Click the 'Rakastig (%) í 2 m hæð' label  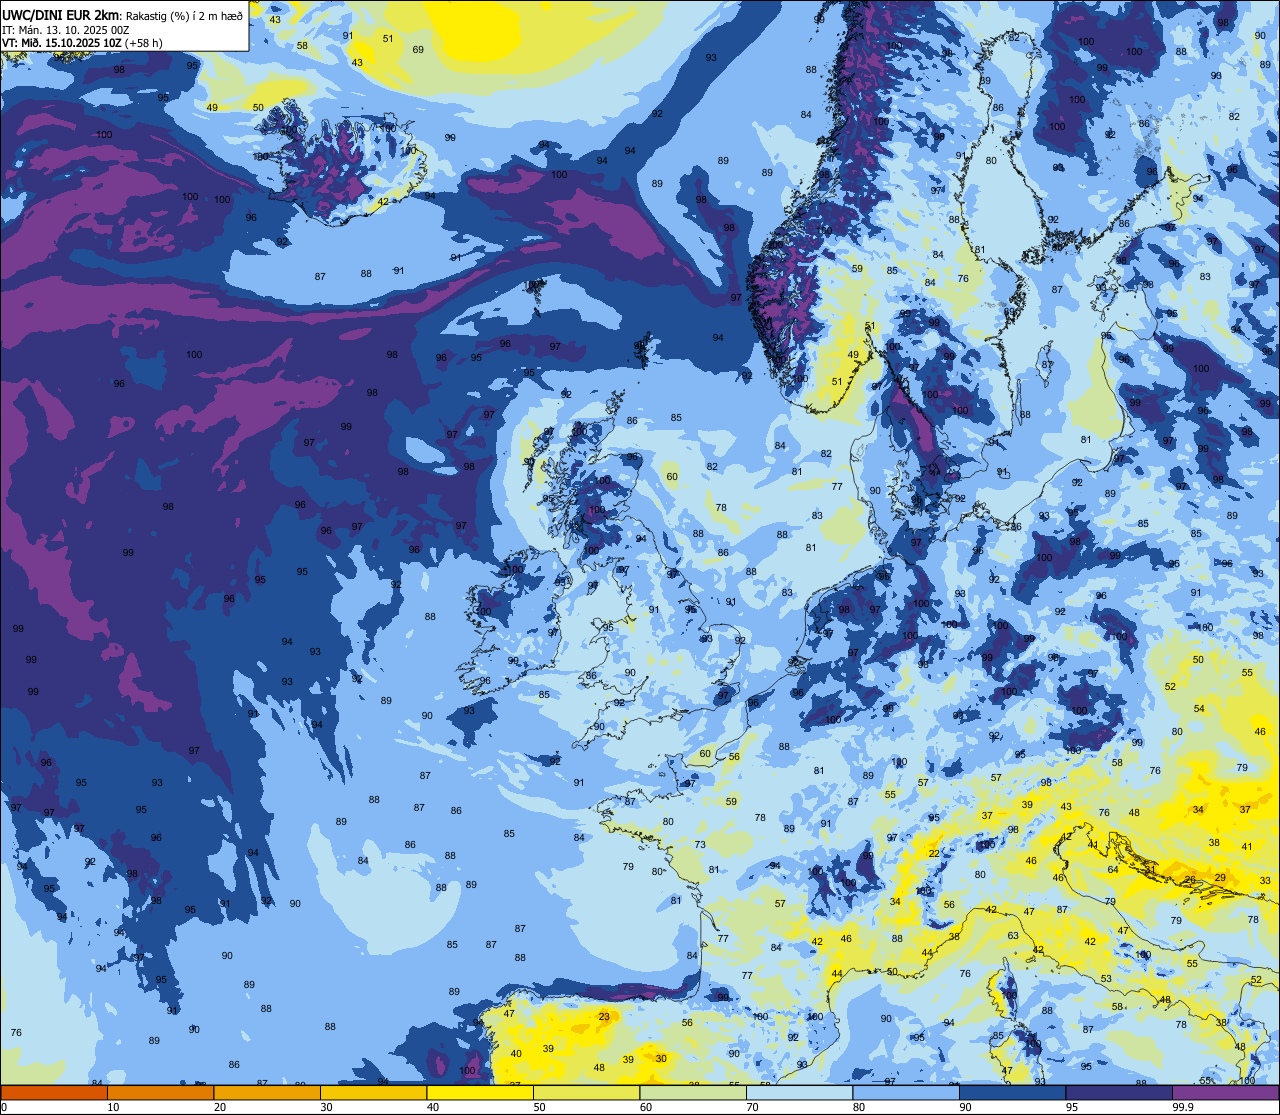pos(184,15)
